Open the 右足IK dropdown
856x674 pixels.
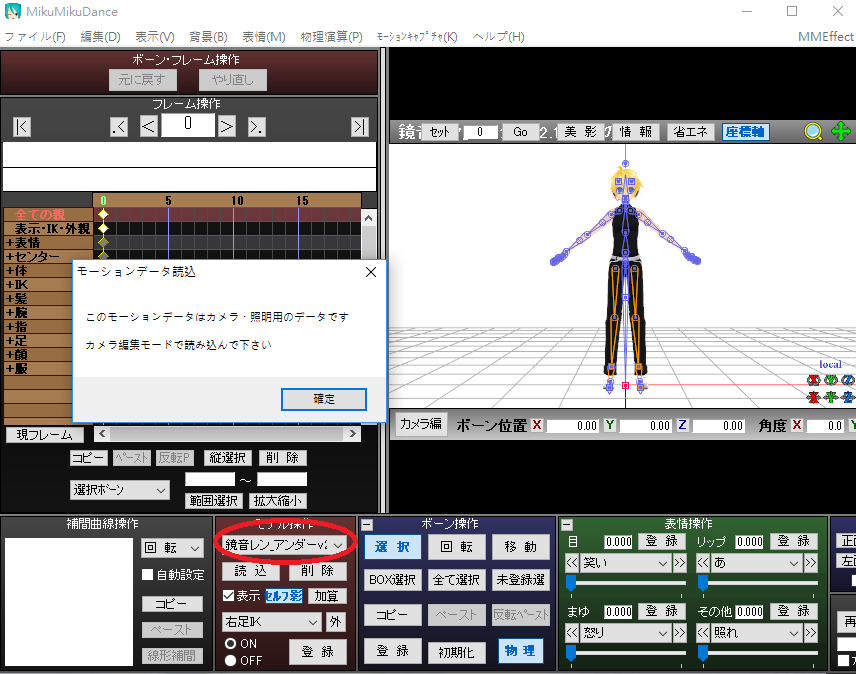point(271,622)
